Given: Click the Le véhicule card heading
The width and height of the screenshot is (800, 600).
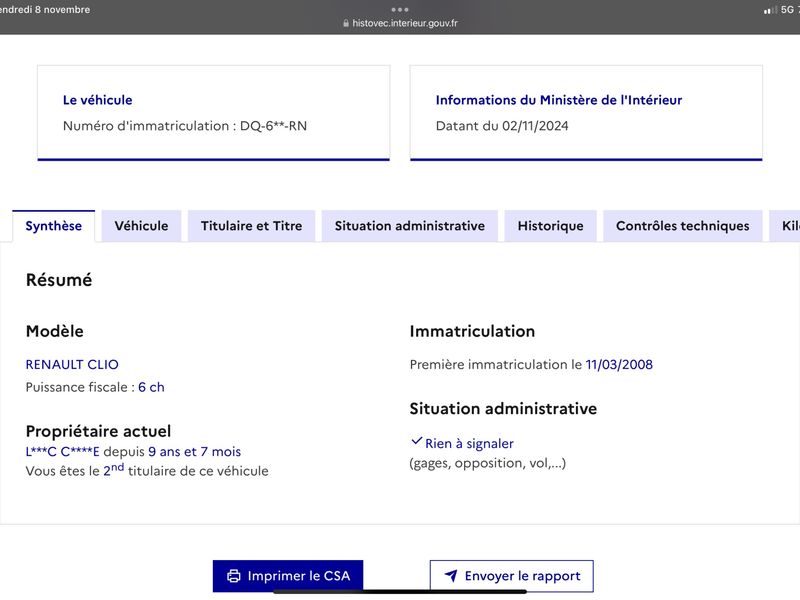Looking at the screenshot, I should [97, 100].
